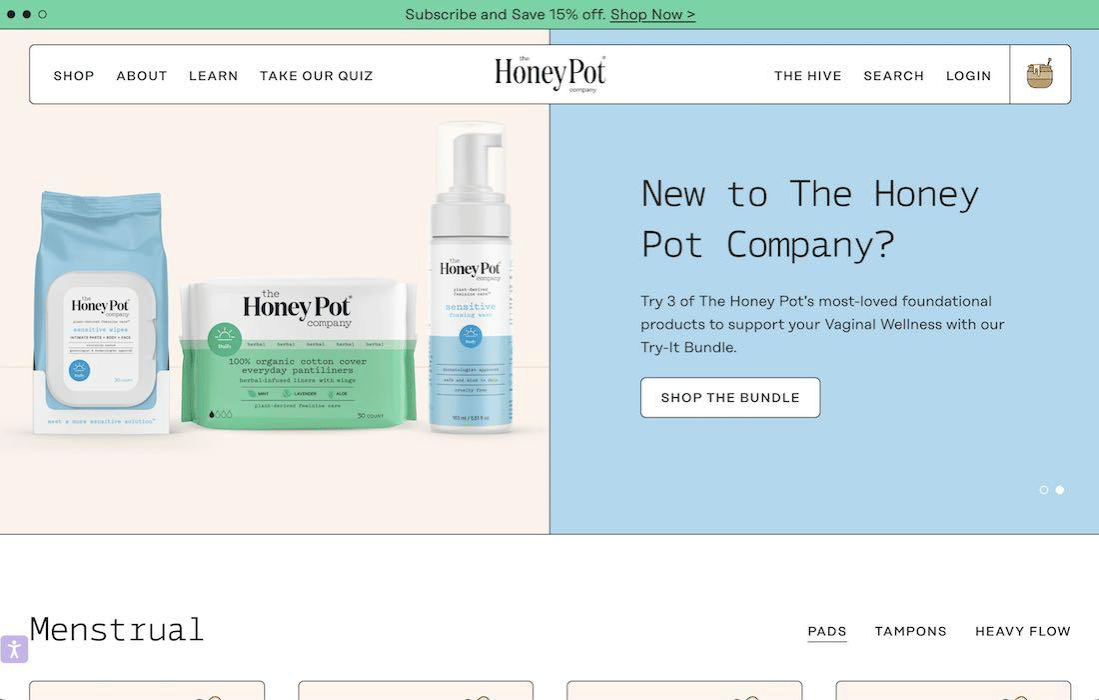Open the accessibility widget icon
Viewport: 1099px width, 700px height.
pyautogui.click(x=14, y=649)
